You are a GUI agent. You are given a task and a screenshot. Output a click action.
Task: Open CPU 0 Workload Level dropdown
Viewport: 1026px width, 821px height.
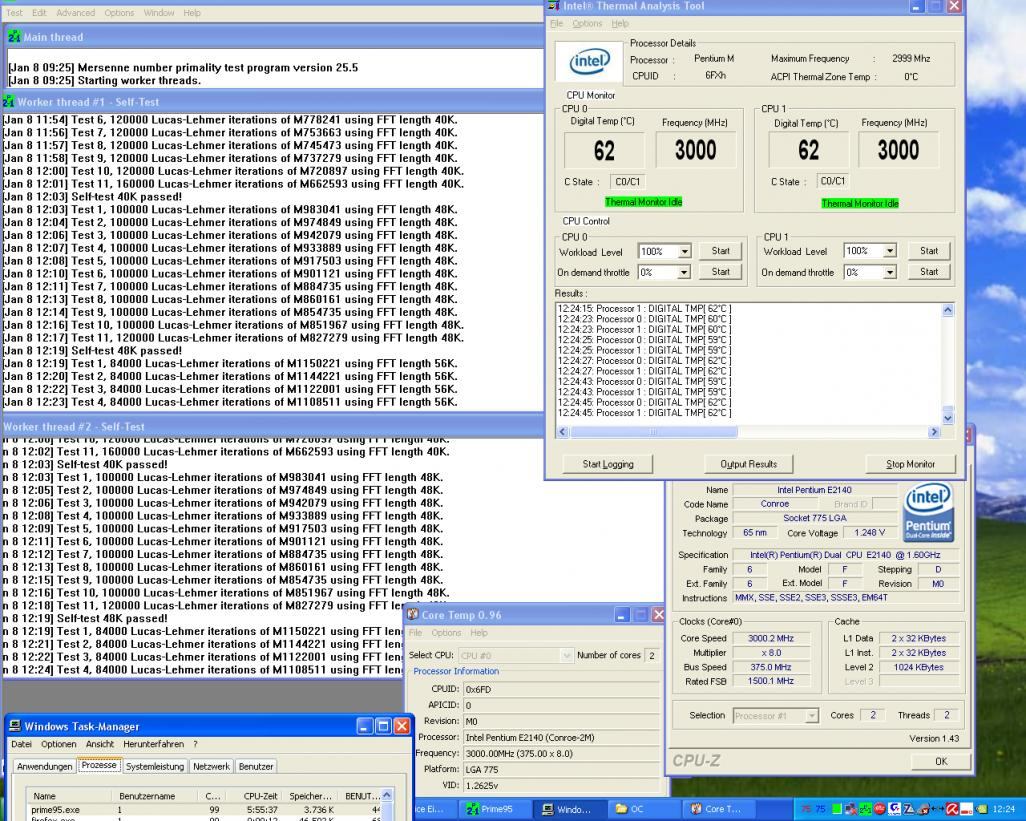pyautogui.click(x=684, y=251)
